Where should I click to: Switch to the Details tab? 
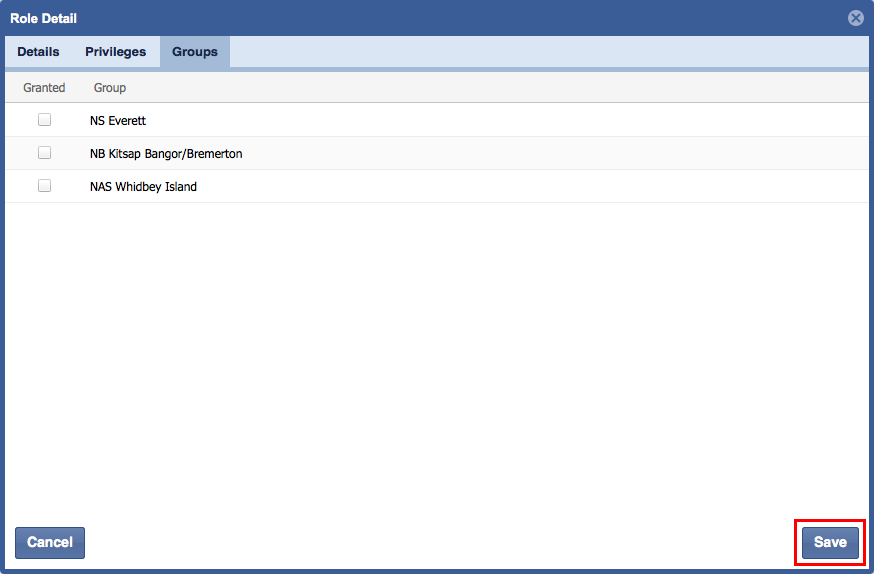click(38, 52)
